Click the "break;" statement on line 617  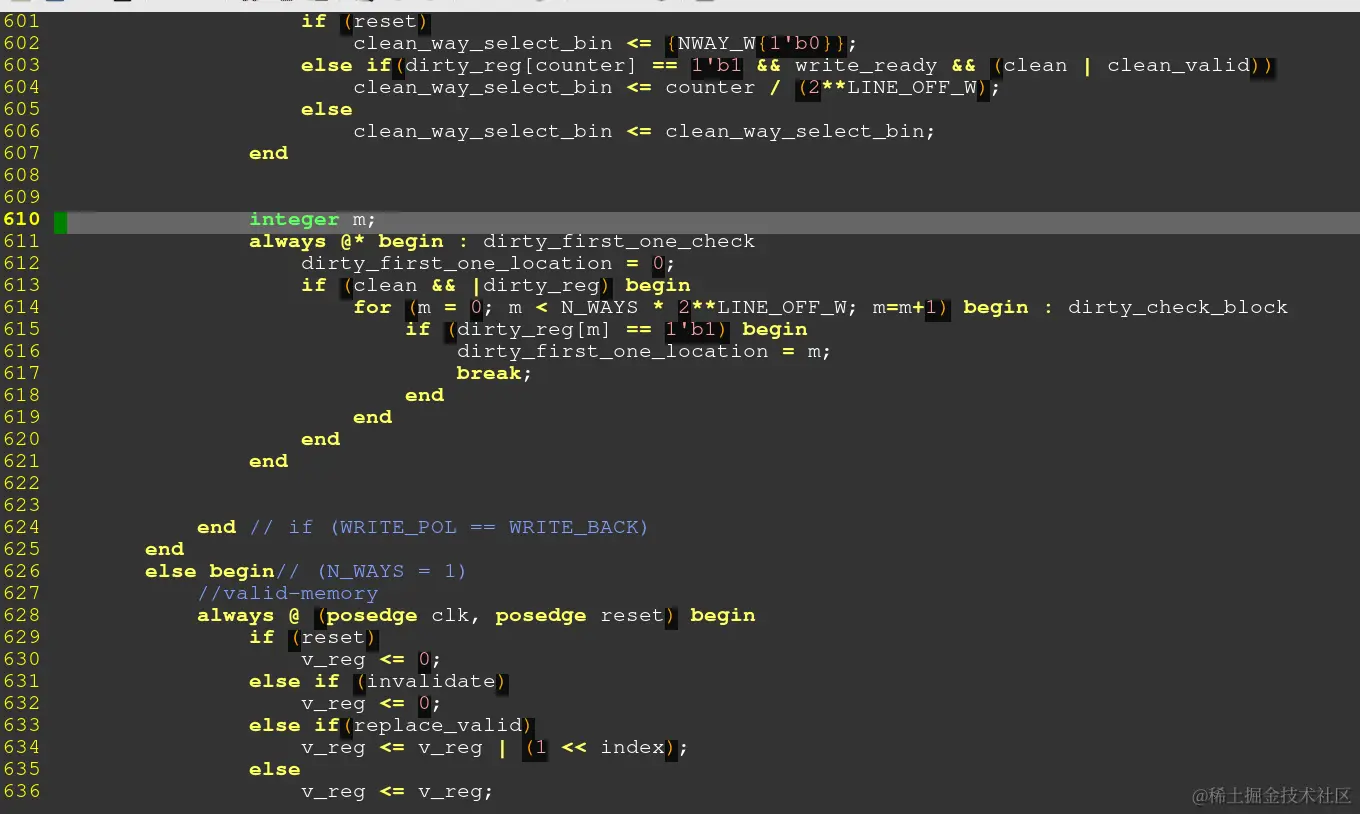[x=495, y=374]
